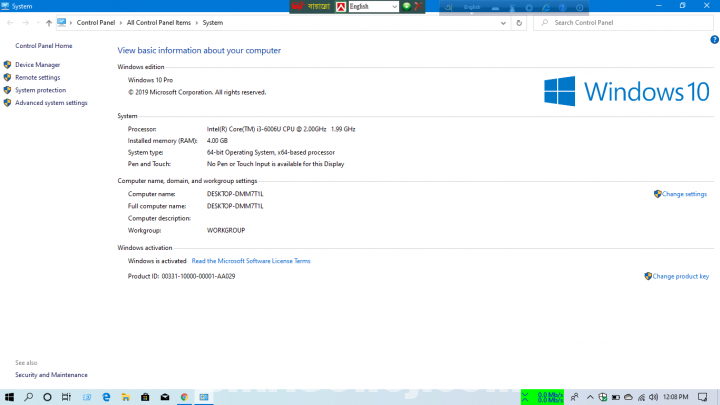Click the computer name DESKTOP-DMM7T1L value
The width and height of the screenshot is (720, 405).
(x=235, y=194)
